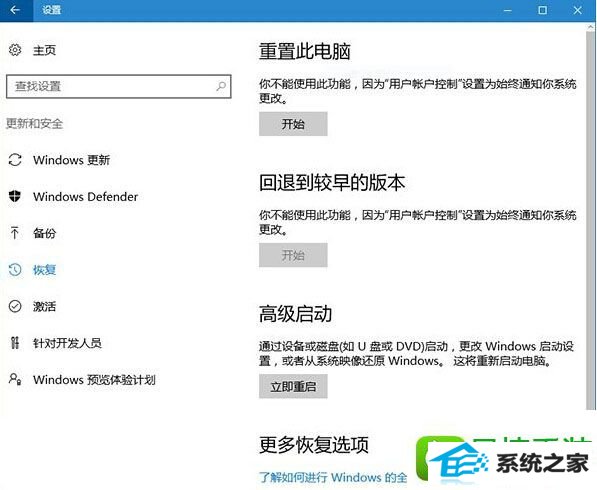Click the scrollbar up arrow

pos(591,27)
